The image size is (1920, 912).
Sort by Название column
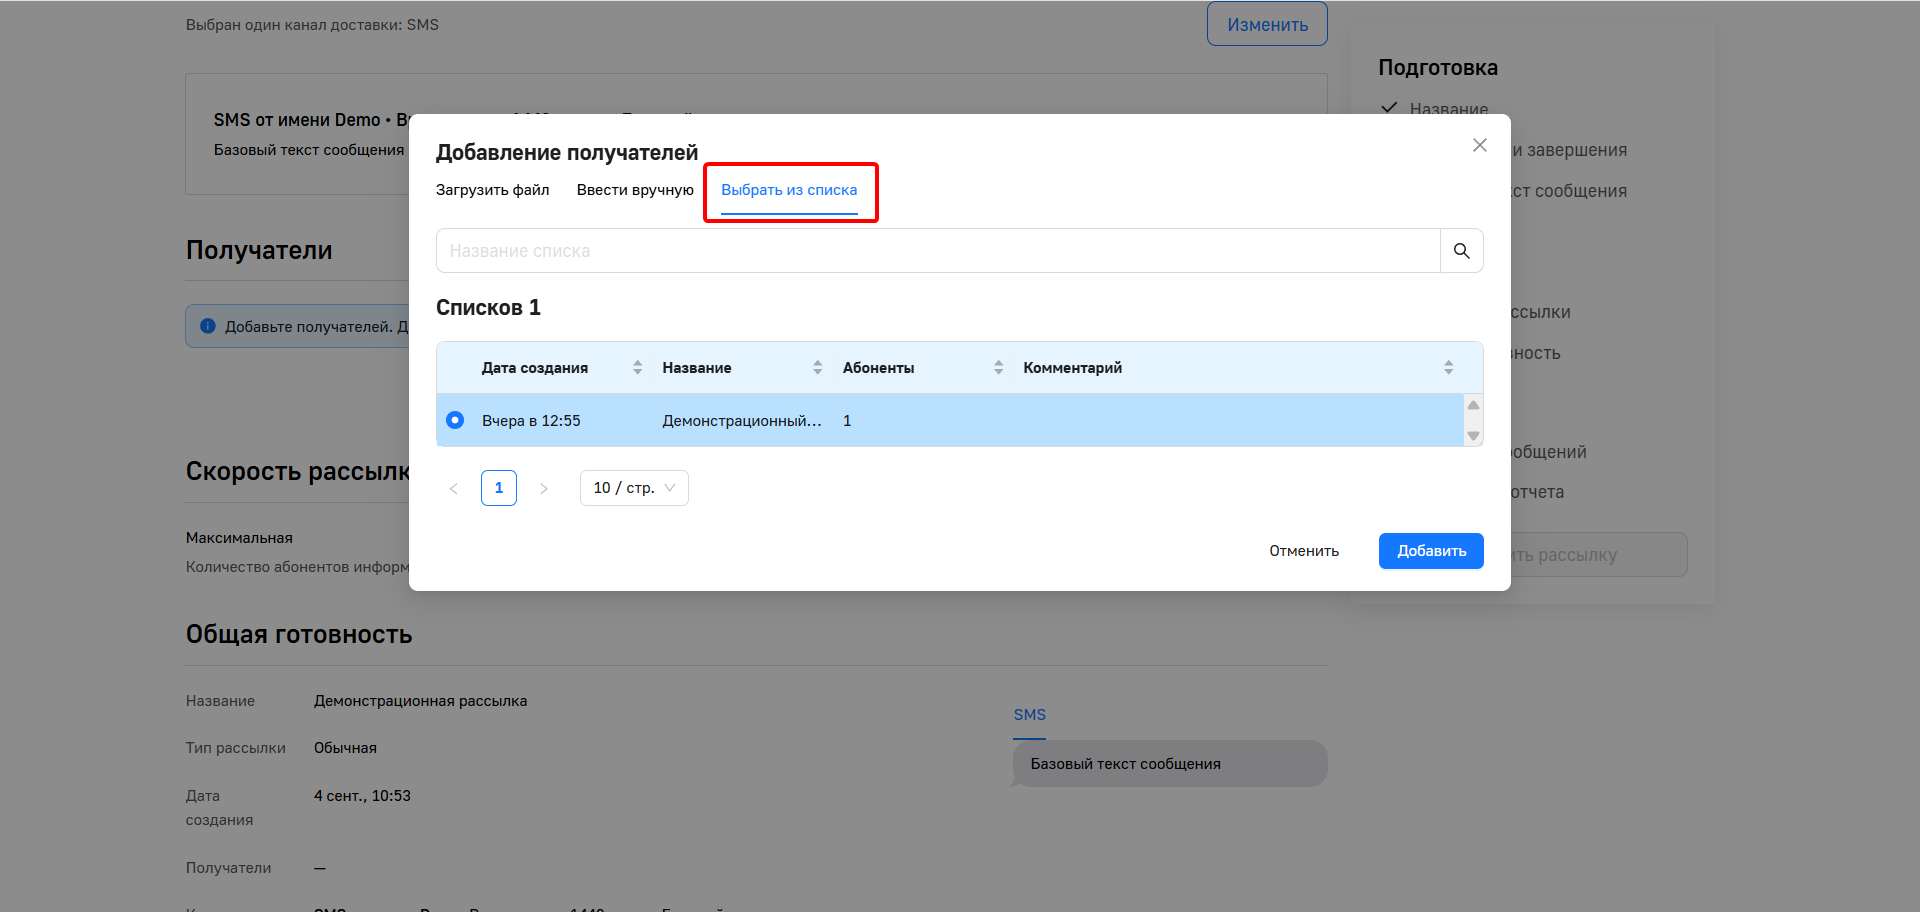pos(817,368)
